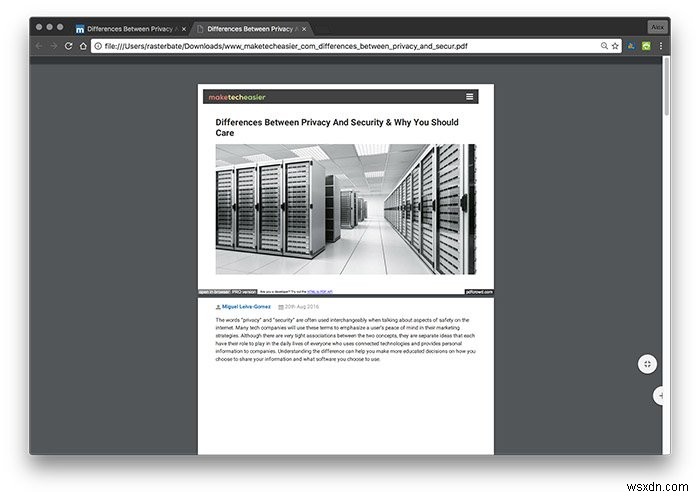The width and height of the screenshot is (700, 497).
Task: Open the green extension icon in toolbar
Action: pos(646,46)
